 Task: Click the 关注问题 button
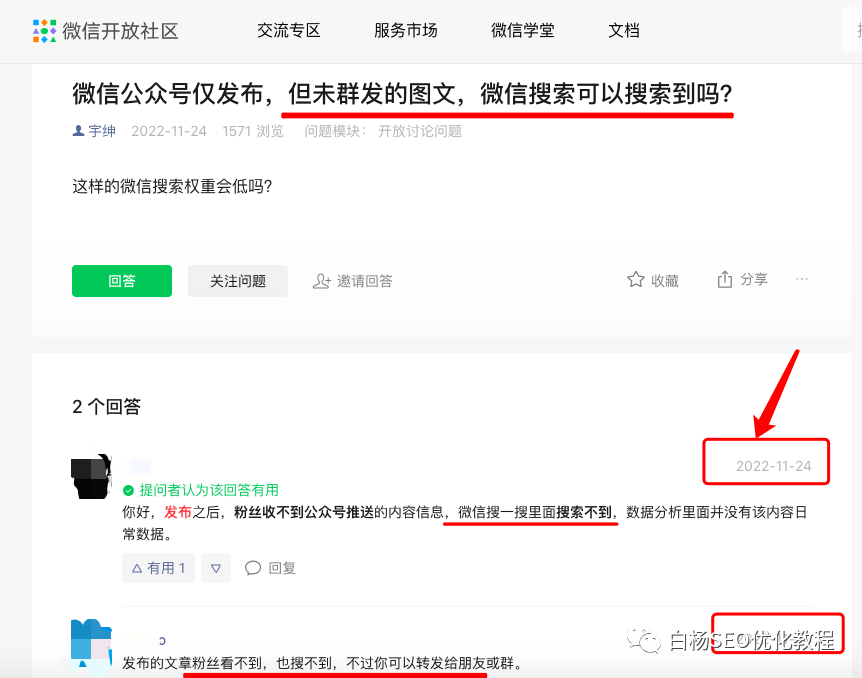tap(238, 281)
